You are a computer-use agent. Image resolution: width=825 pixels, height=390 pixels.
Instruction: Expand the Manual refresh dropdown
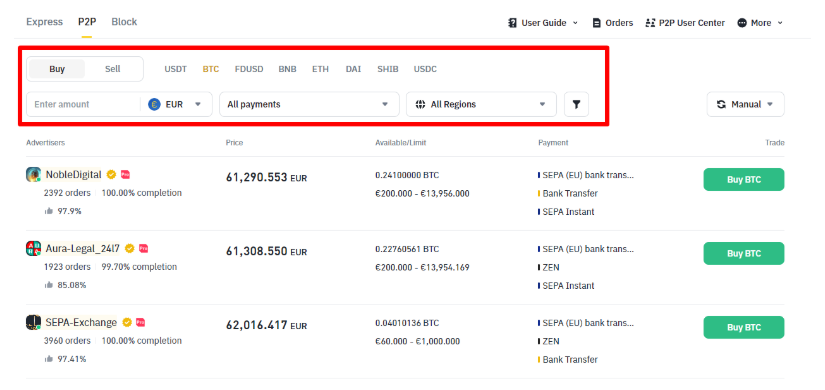746,104
